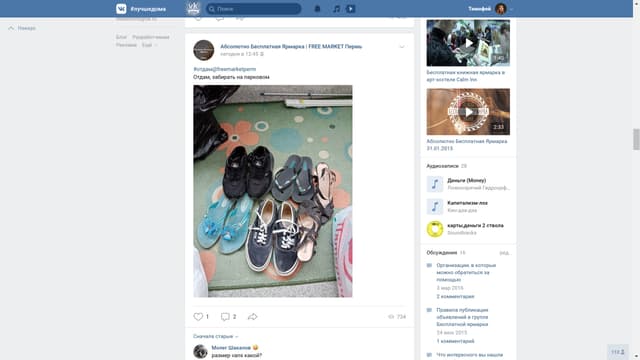
Task: Share the shoes post with arrow icon
Action: (252, 317)
